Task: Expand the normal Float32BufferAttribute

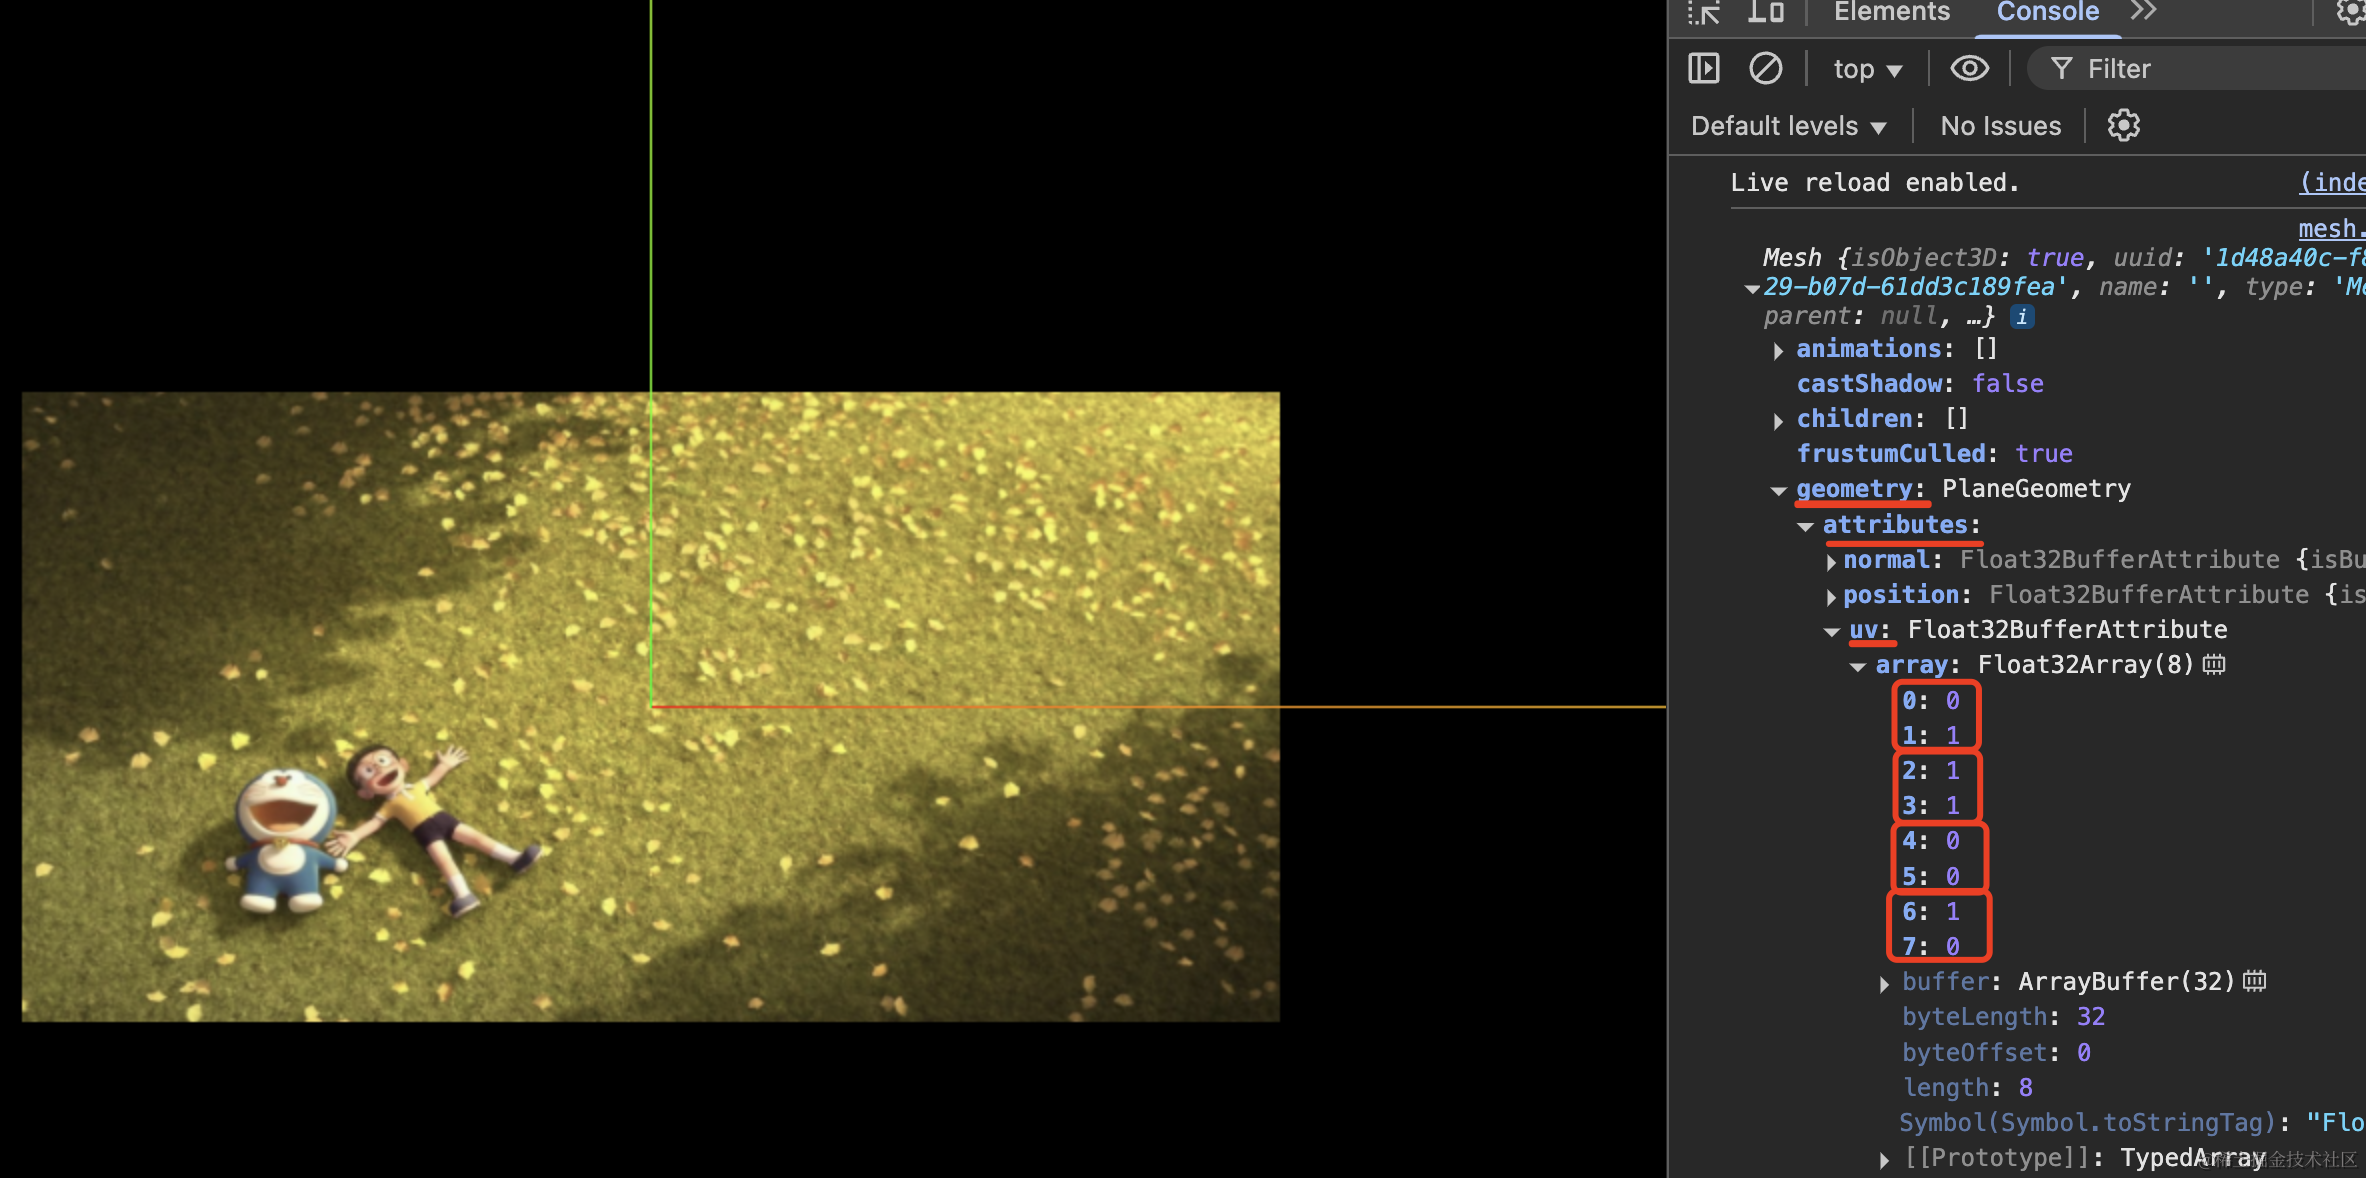Action: (x=1831, y=562)
